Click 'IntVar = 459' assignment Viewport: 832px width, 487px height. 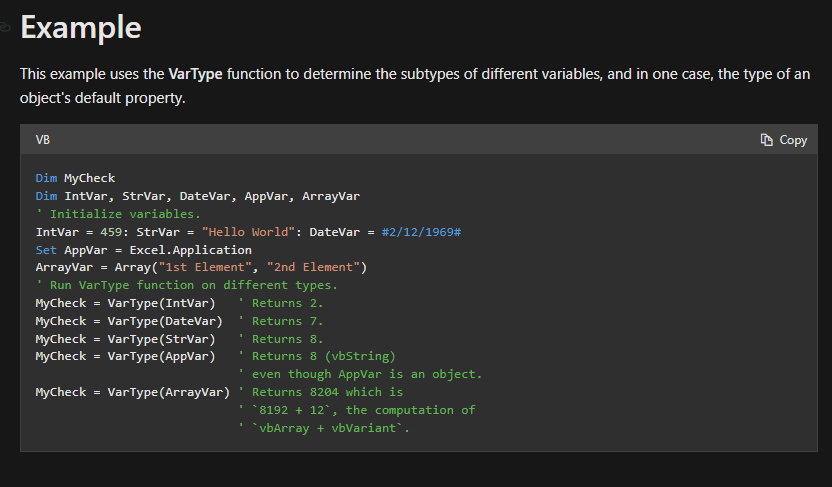(79, 232)
